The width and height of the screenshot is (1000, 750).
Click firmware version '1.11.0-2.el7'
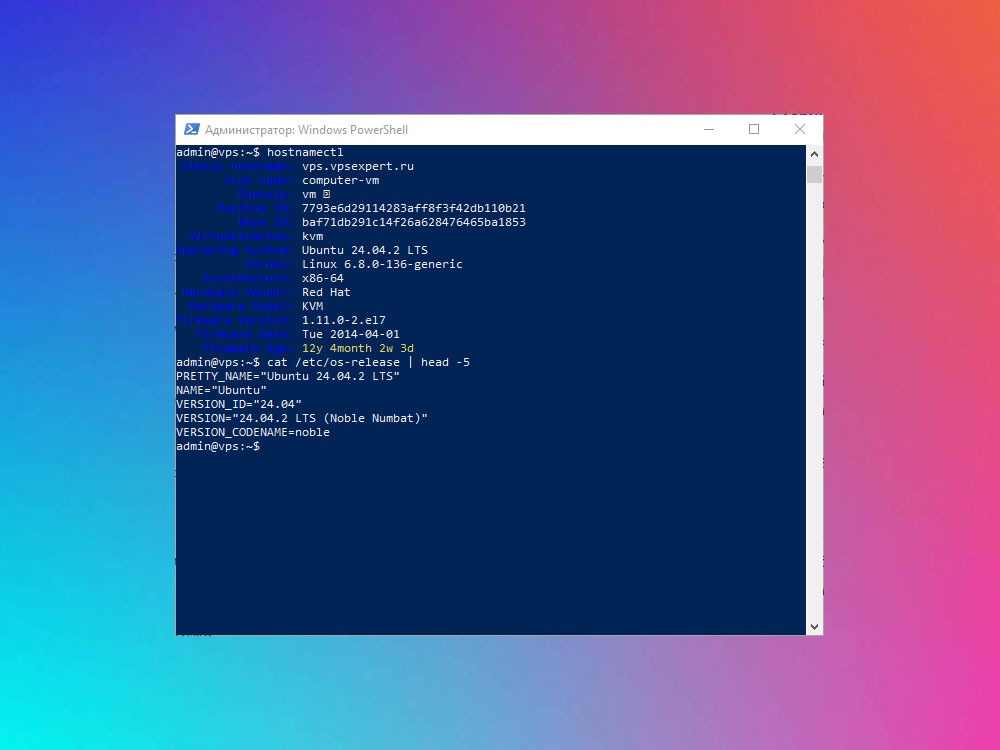tap(344, 321)
